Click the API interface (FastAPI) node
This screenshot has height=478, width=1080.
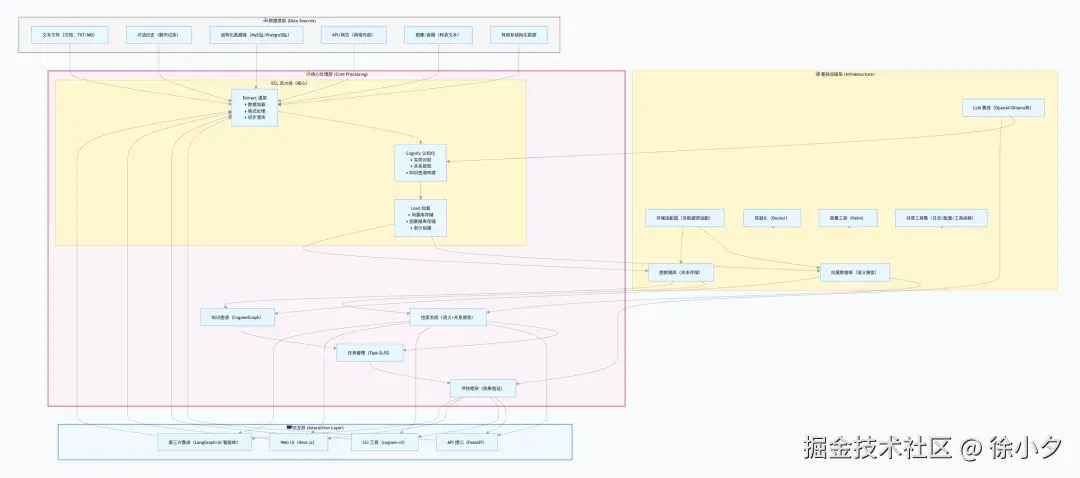(x=466, y=442)
